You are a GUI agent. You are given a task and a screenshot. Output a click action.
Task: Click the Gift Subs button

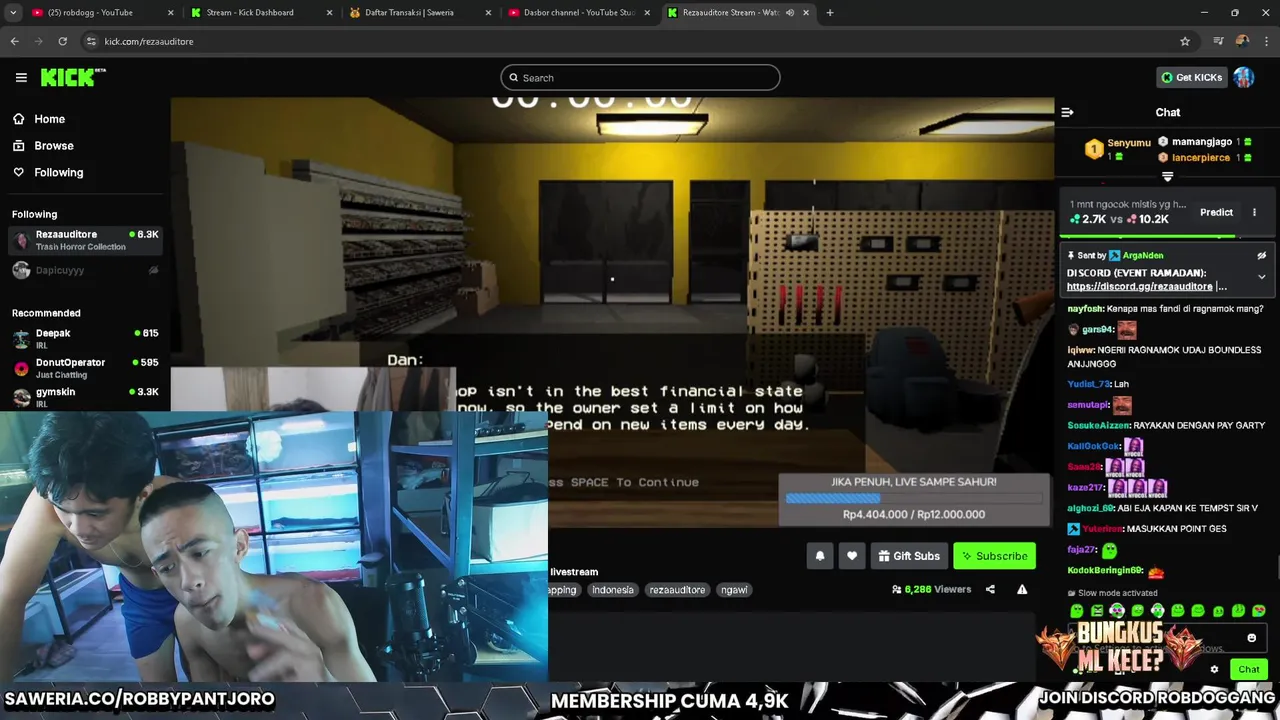coord(909,556)
